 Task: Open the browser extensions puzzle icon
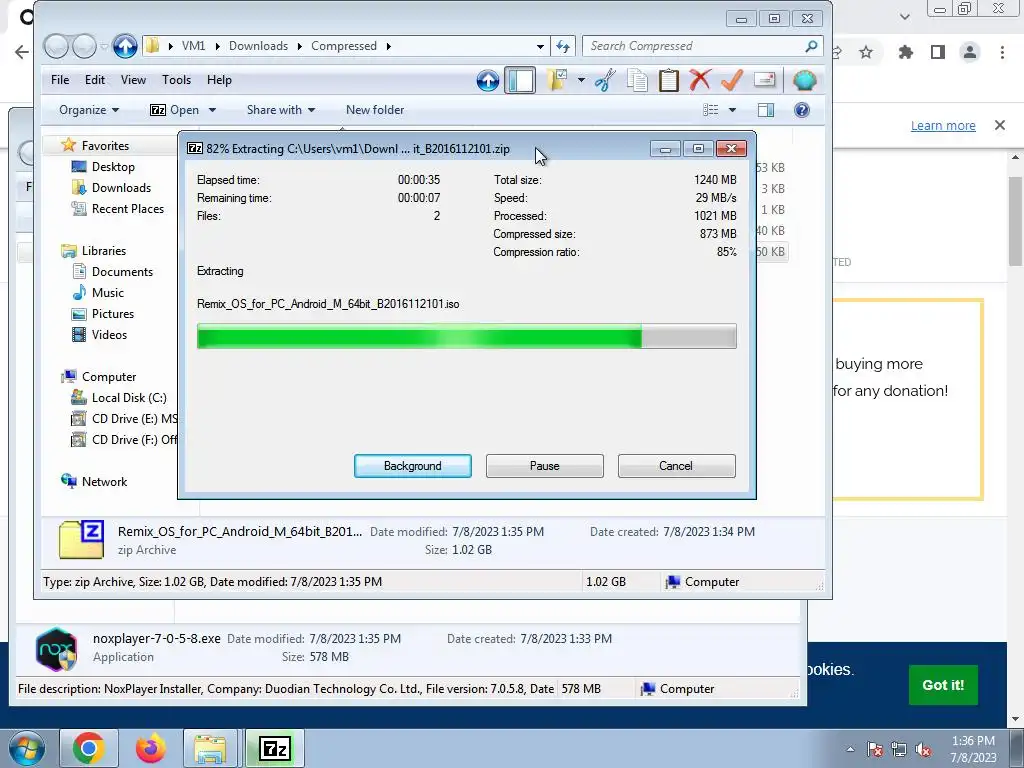click(x=905, y=52)
